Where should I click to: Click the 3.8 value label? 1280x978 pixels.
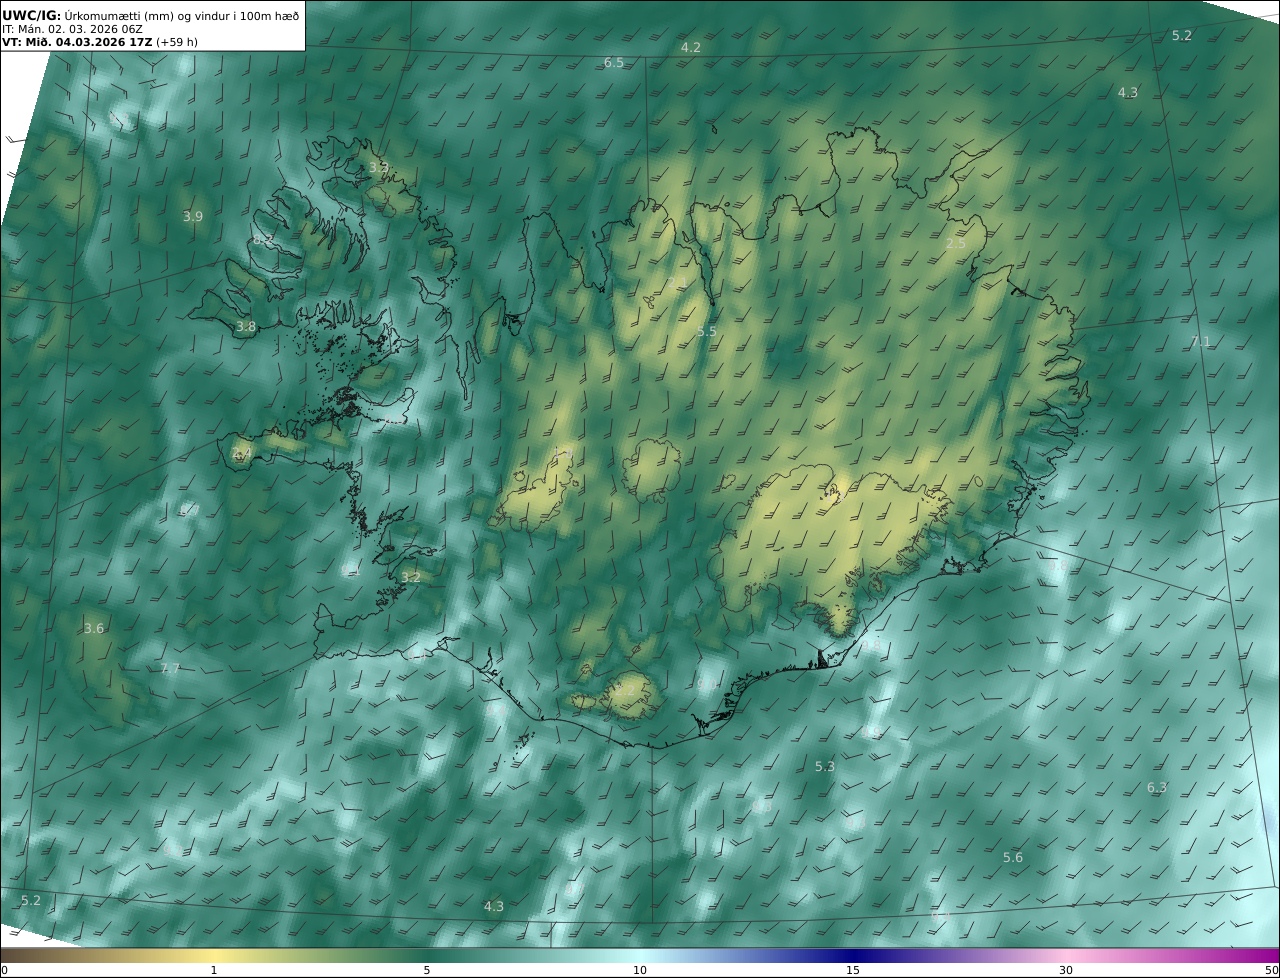(246, 327)
